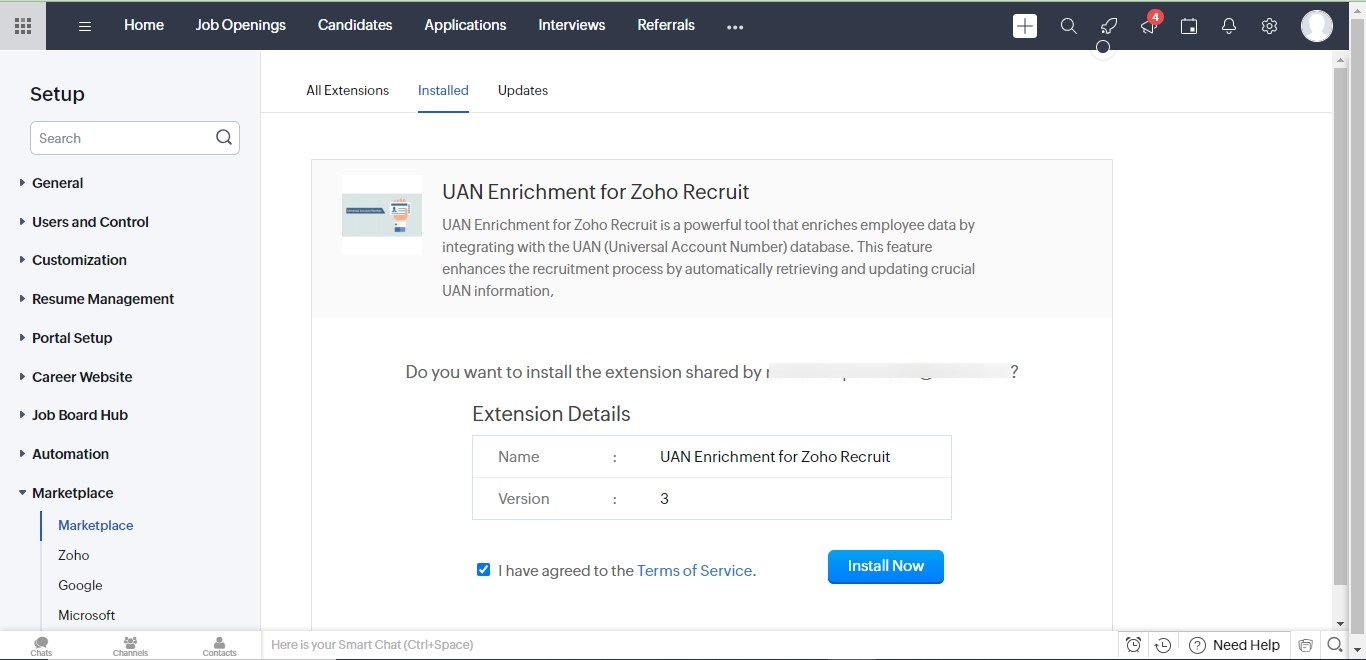Open the apps grid launcher
The image size is (1366, 660).
tap(22, 26)
